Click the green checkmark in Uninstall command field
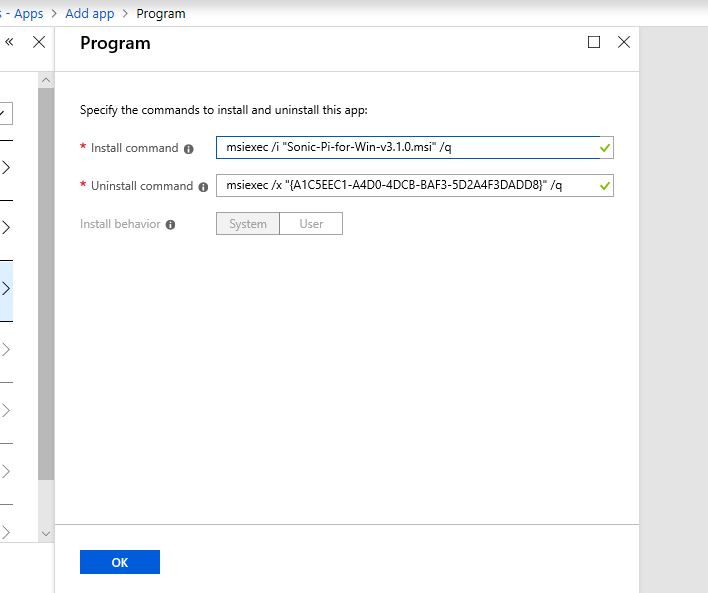Screen dimensions: 708x593 tap(604, 186)
